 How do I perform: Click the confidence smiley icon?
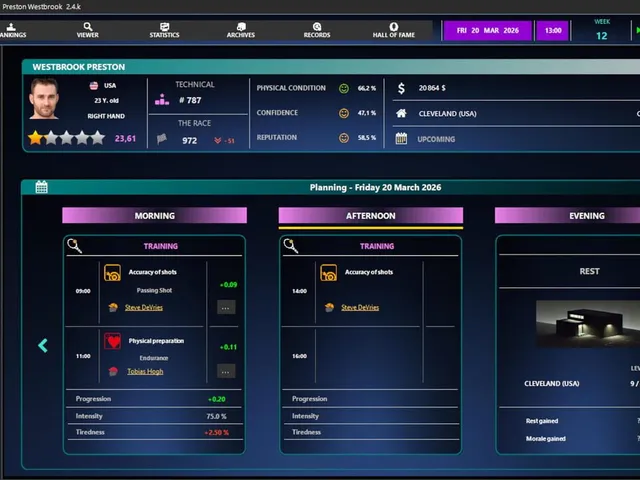(344, 113)
